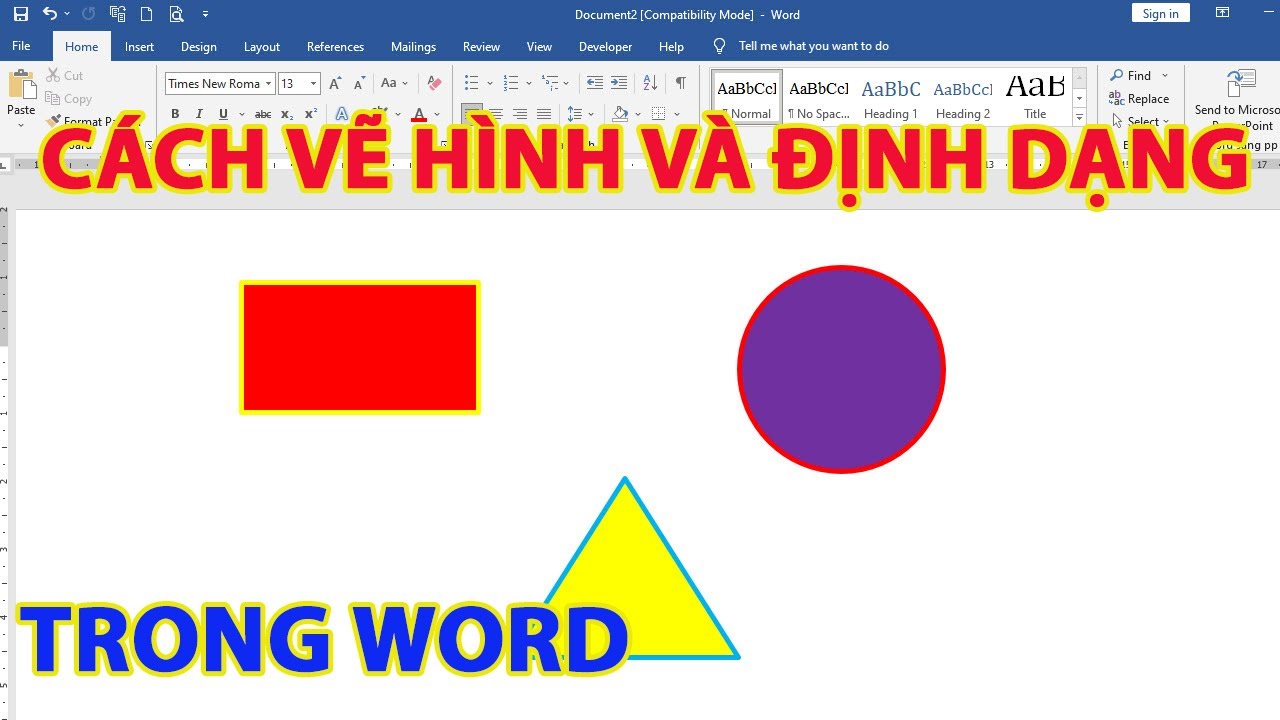
Task: Open Text Effects and Typography icon
Action: (x=342, y=113)
